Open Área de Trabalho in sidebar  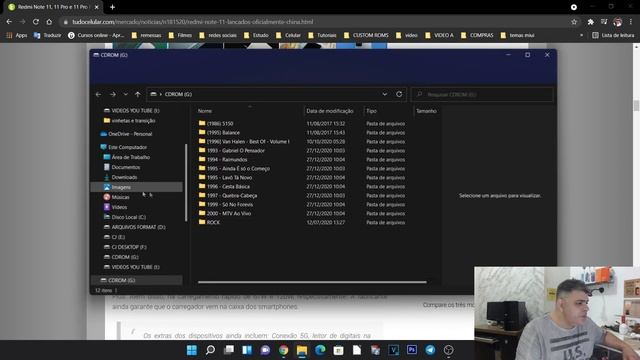(127, 157)
